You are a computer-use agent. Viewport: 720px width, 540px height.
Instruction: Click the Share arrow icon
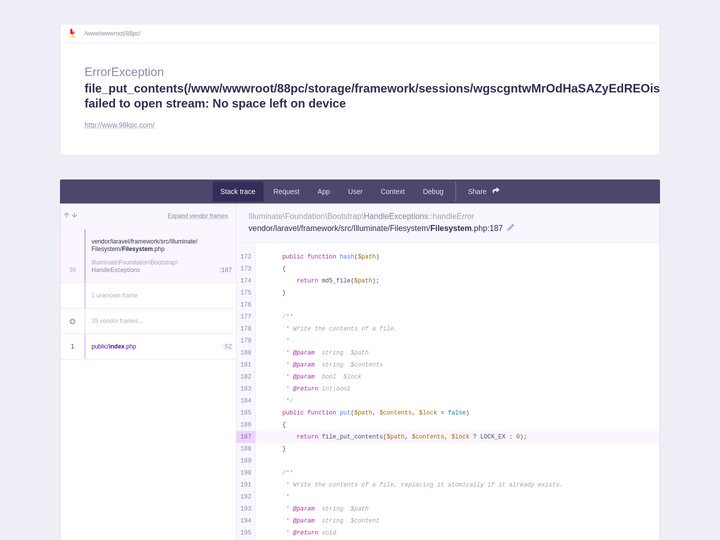[x=496, y=191]
